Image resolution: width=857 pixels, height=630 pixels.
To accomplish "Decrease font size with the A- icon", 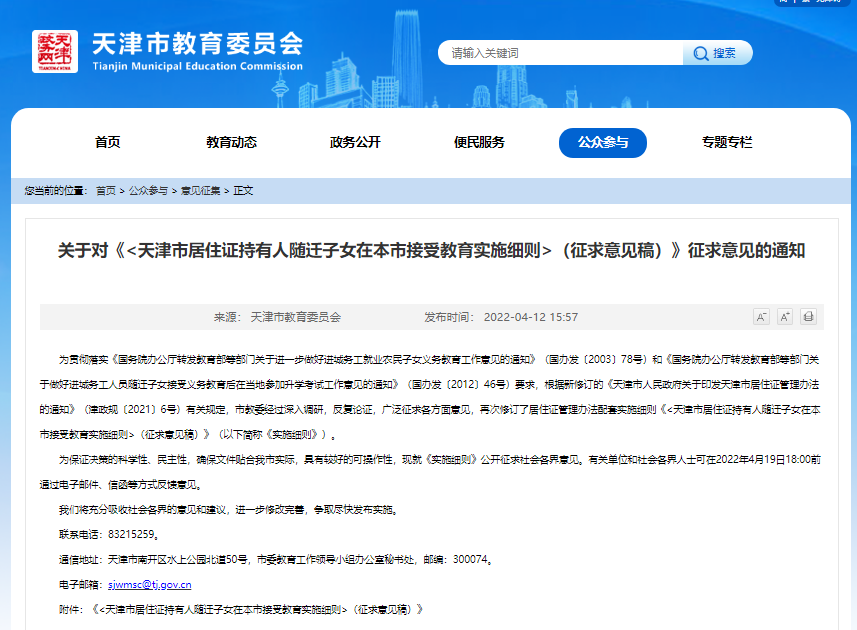I will point(761,316).
